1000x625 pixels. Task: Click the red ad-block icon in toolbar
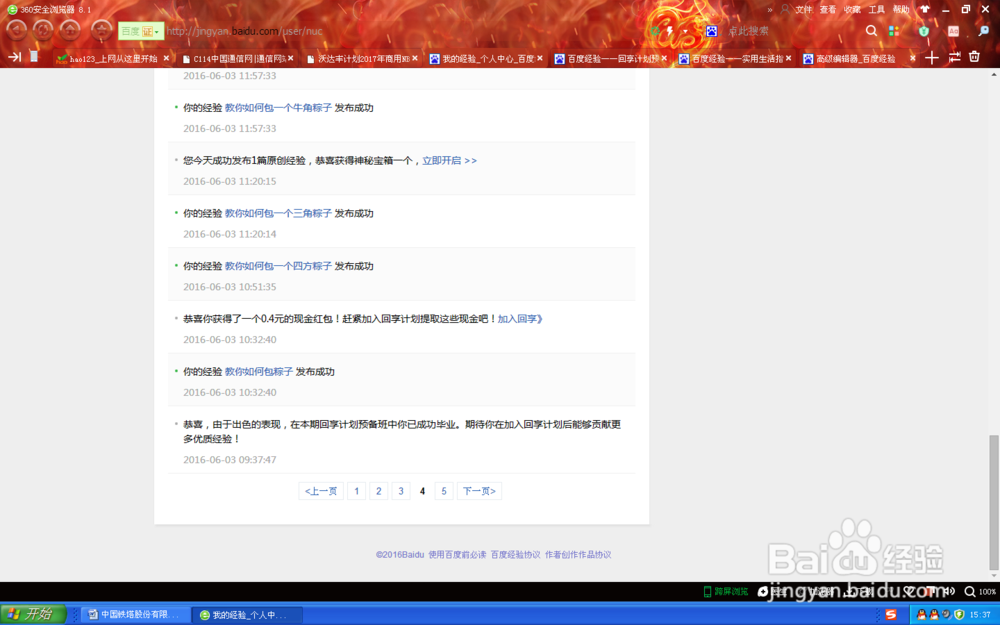pyautogui.click(x=953, y=31)
